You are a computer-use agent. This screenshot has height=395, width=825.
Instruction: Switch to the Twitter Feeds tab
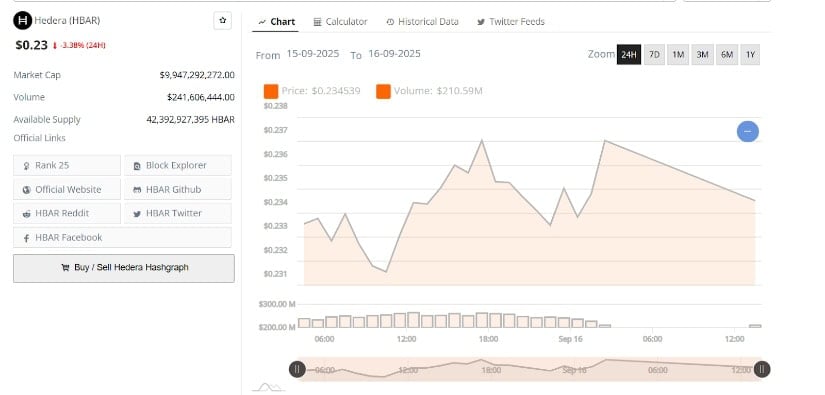(x=511, y=22)
